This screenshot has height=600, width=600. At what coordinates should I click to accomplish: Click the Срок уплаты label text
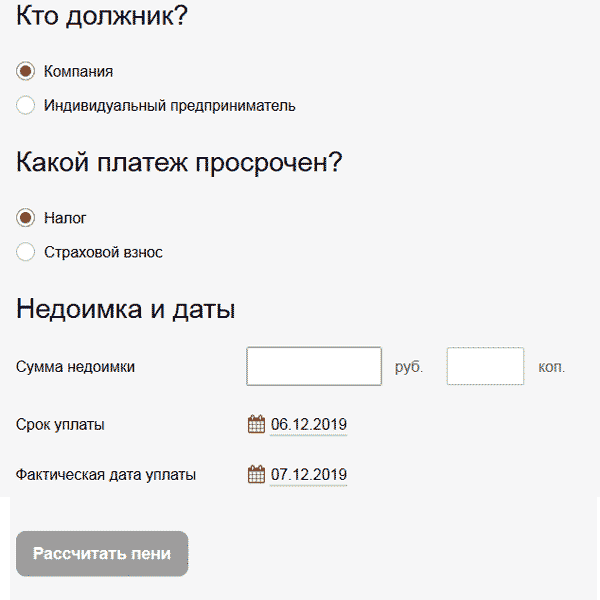click(x=60, y=424)
